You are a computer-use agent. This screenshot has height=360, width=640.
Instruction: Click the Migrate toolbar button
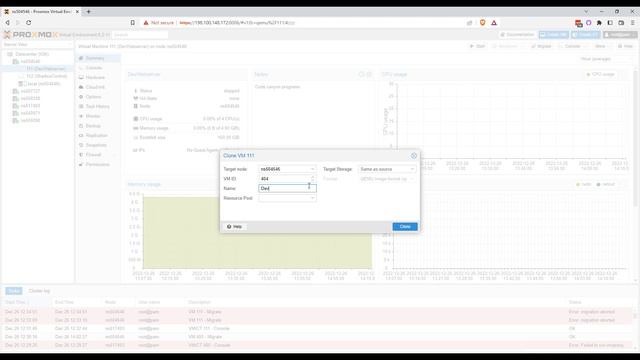click(x=541, y=46)
